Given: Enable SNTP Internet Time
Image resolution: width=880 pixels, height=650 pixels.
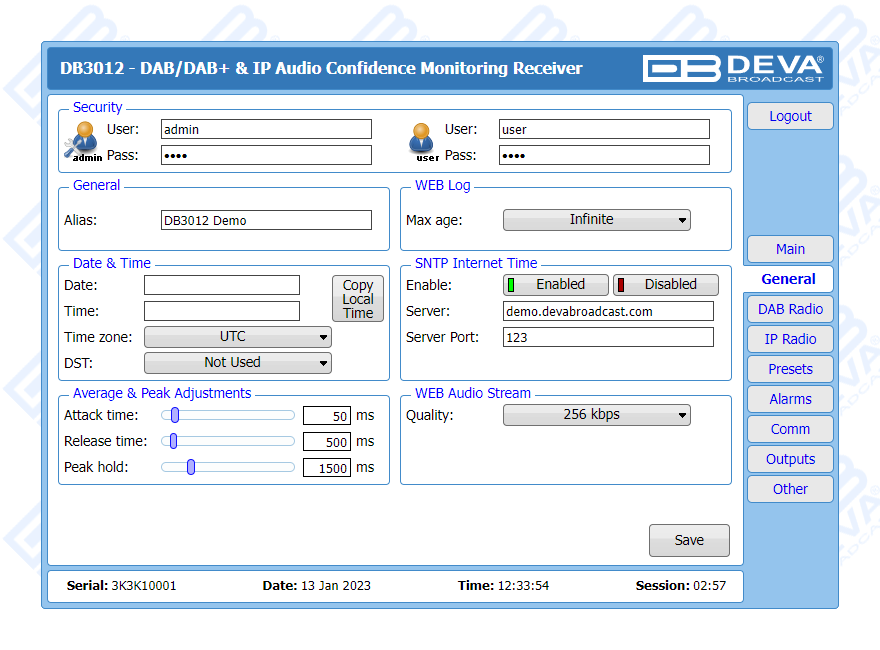Looking at the screenshot, I should pos(558,285).
